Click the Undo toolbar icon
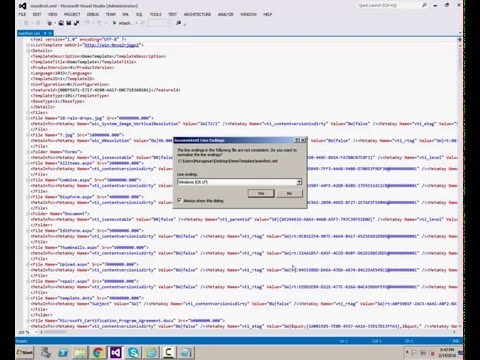Image resolution: width=480 pixels, height=360 pixels. coord(87,23)
